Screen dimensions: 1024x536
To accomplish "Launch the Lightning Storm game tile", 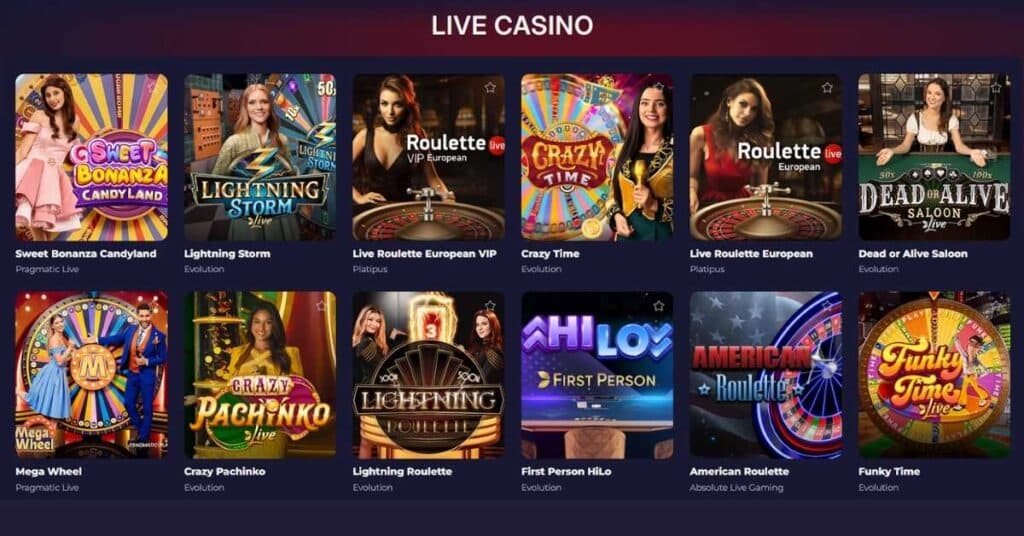I will 260,157.
